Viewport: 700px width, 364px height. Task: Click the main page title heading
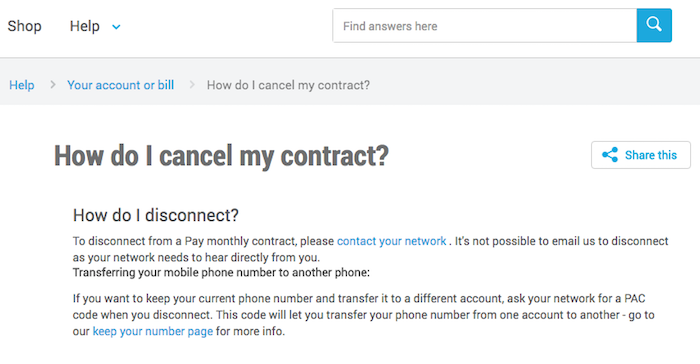tap(221, 156)
